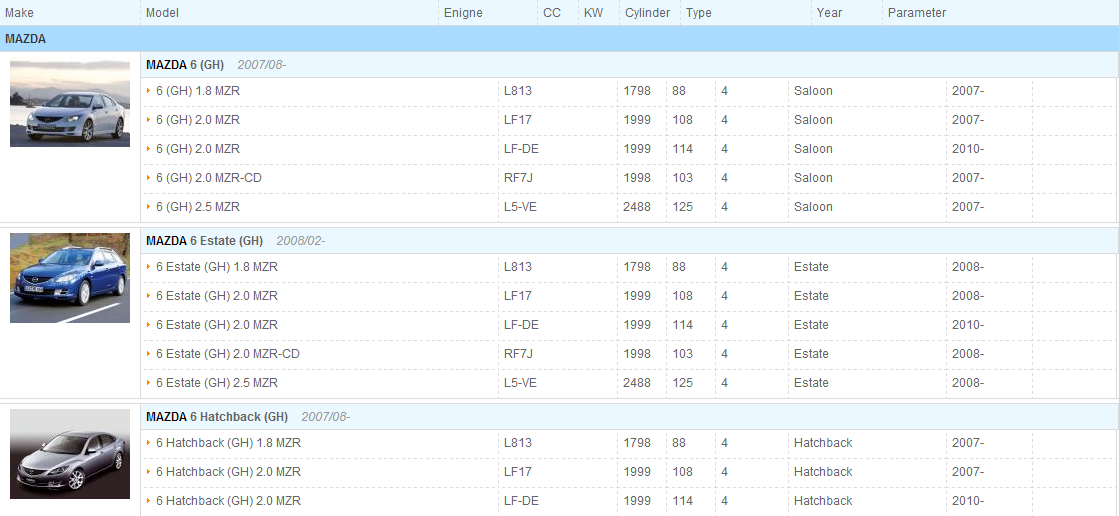The height and width of the screenshot is (516, 1119).
Task: Open the silver Mazda 6 saloon thumbnail
Action: (x=70, y=103)
